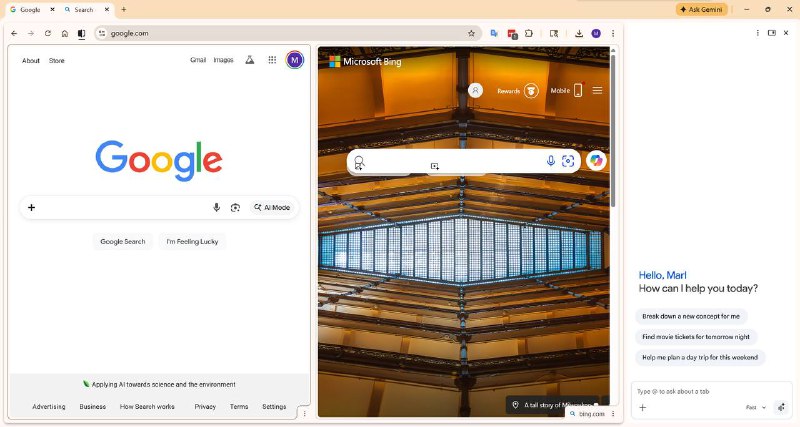Open the Privacy footer link
The height and width of the screenshot is (427, 800).
point(205,407)
